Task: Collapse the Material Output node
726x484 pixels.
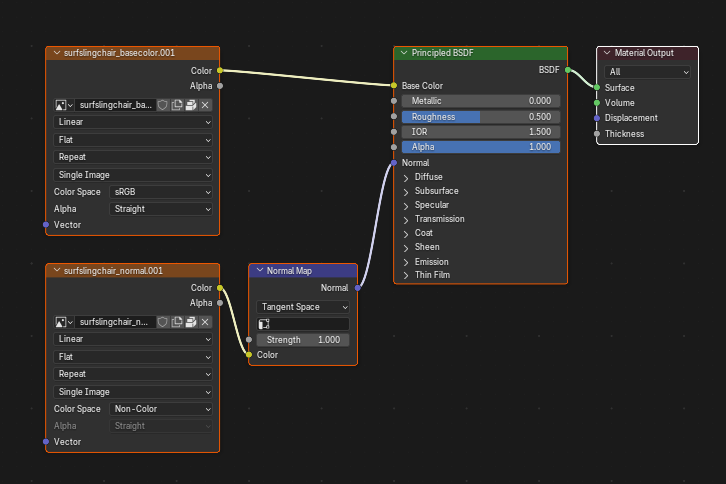Action: (x=607, y=53)
